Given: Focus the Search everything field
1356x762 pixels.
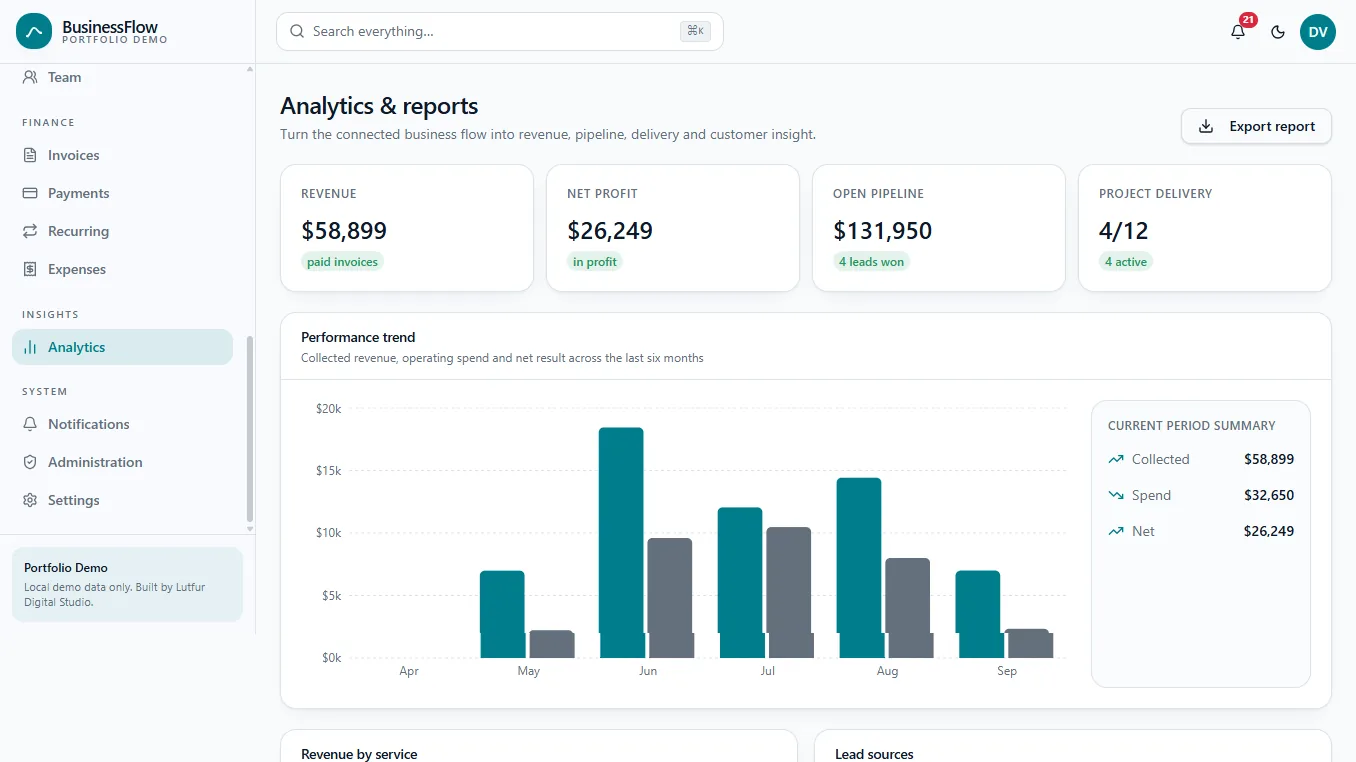Looking at the screenshot, I should click(499, 31).
